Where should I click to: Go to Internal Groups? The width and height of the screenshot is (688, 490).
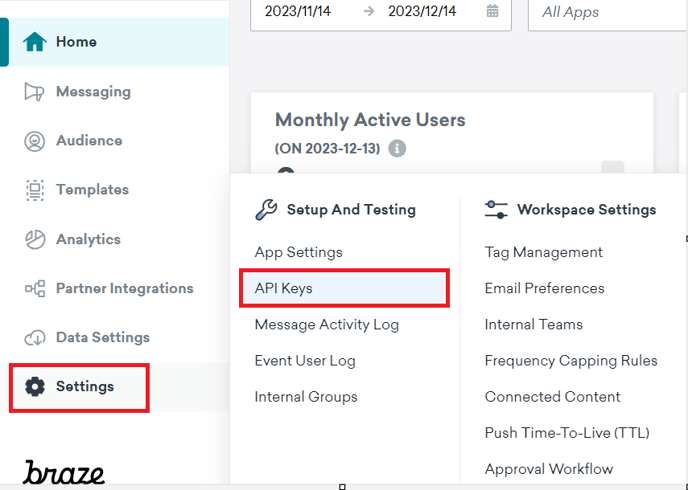point(306,397)
